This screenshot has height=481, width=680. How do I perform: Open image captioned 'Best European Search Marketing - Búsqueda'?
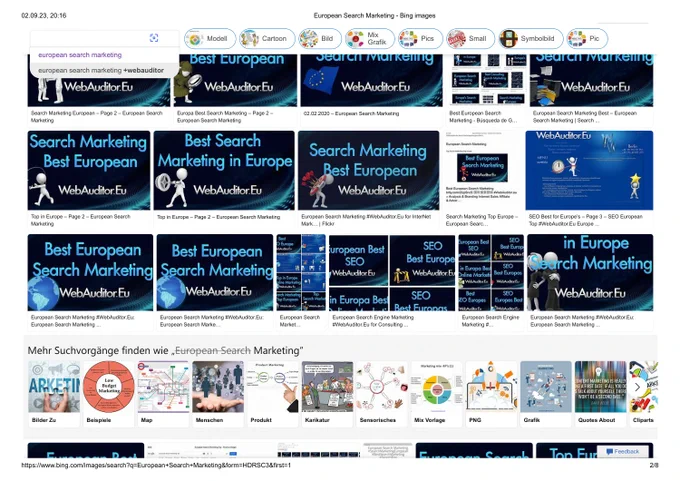[486, 80]
